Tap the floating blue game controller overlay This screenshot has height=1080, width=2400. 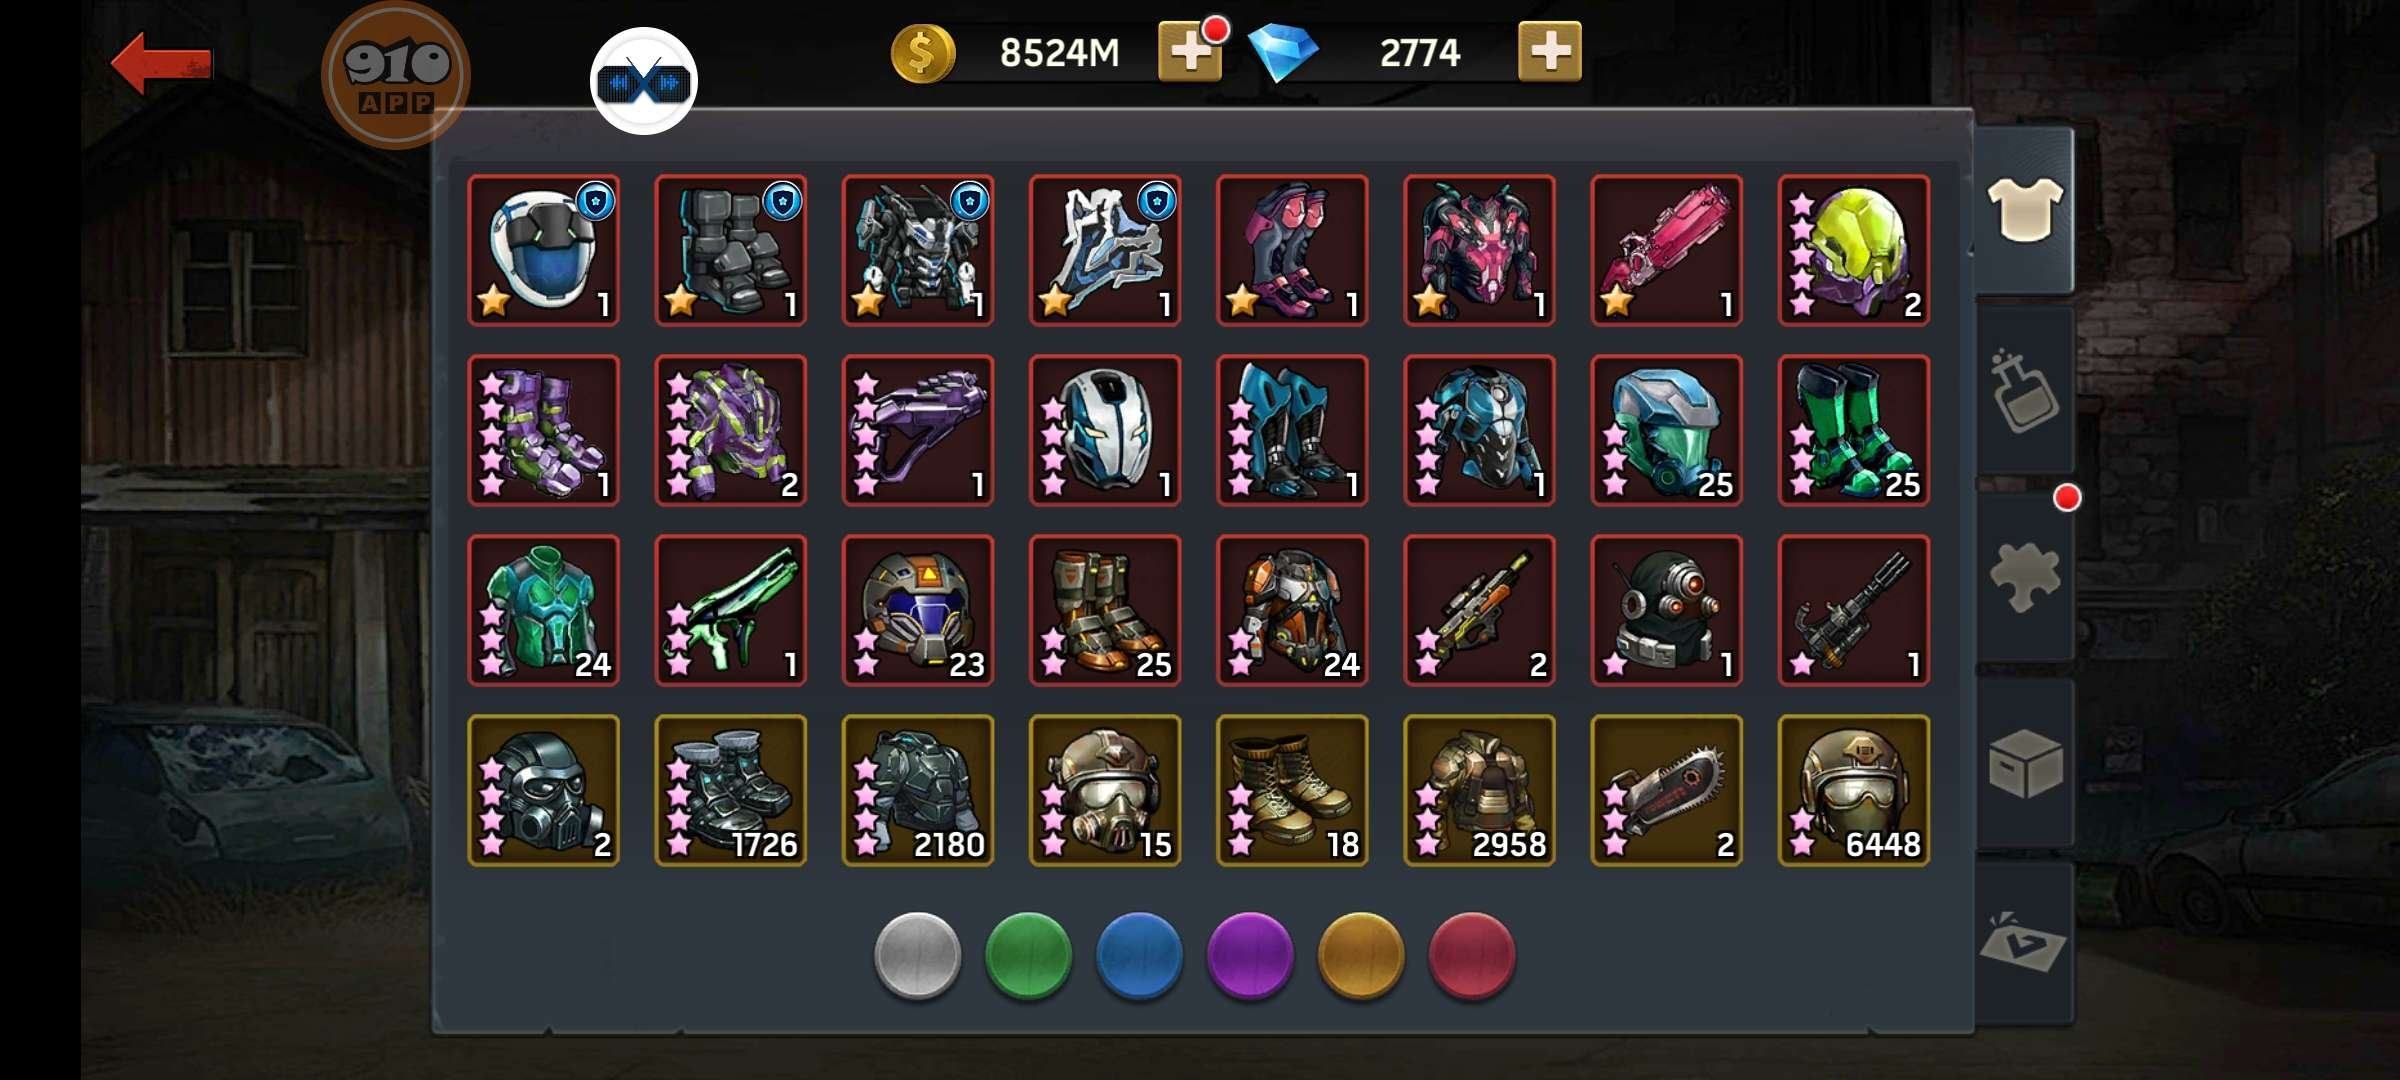[643, 81]
